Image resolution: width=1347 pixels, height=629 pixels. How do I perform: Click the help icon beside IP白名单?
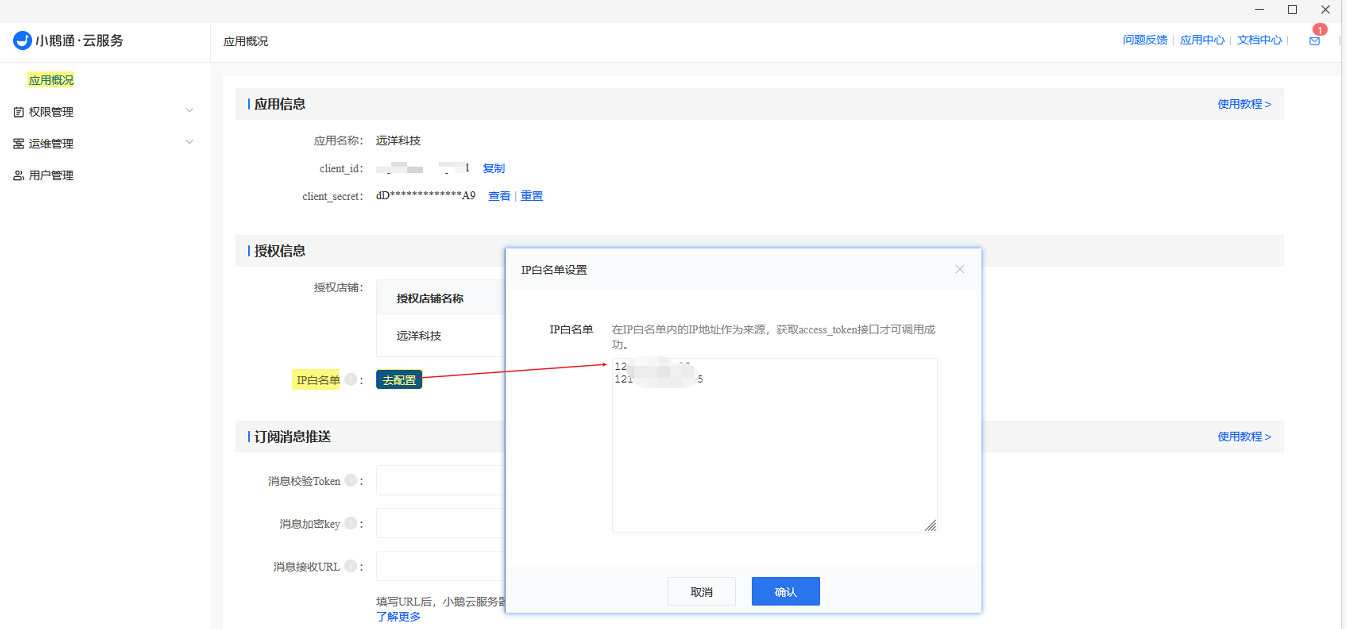350,380
